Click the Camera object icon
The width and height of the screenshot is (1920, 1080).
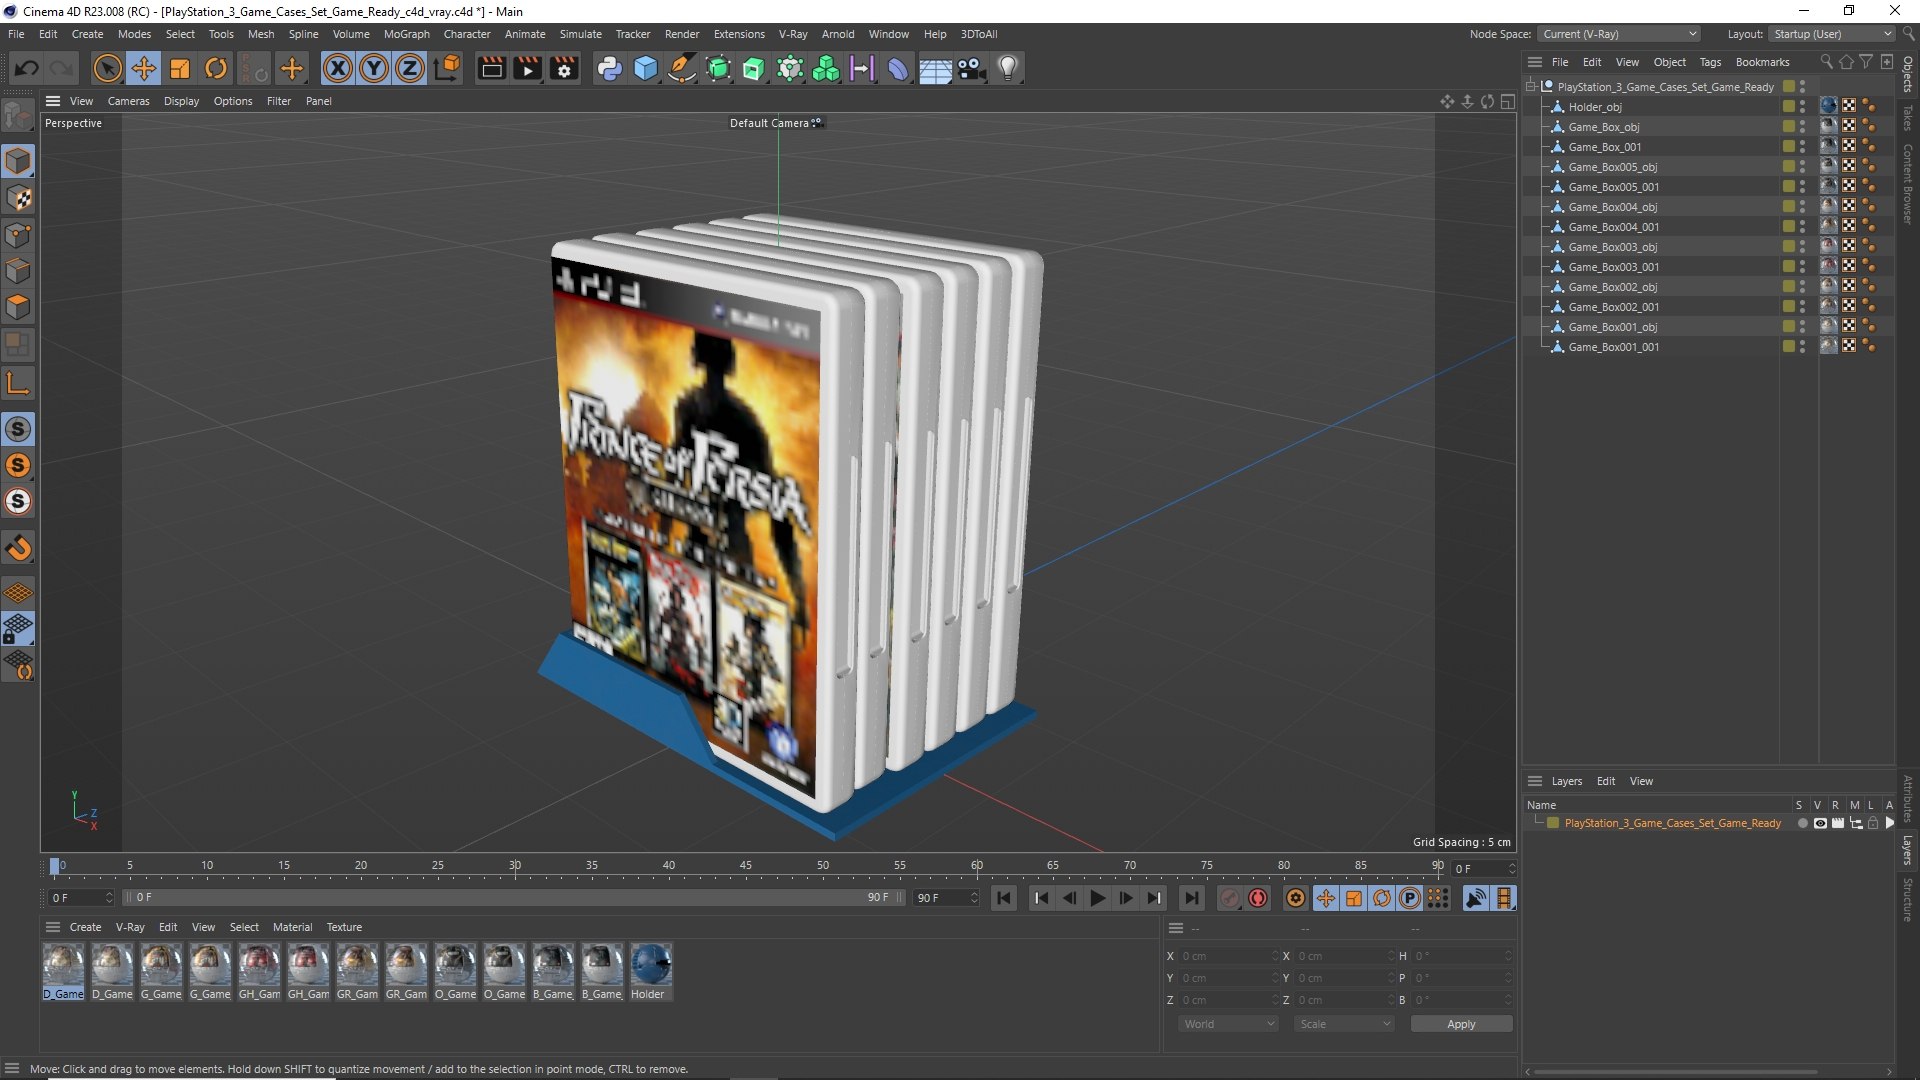tap(971, 68)
